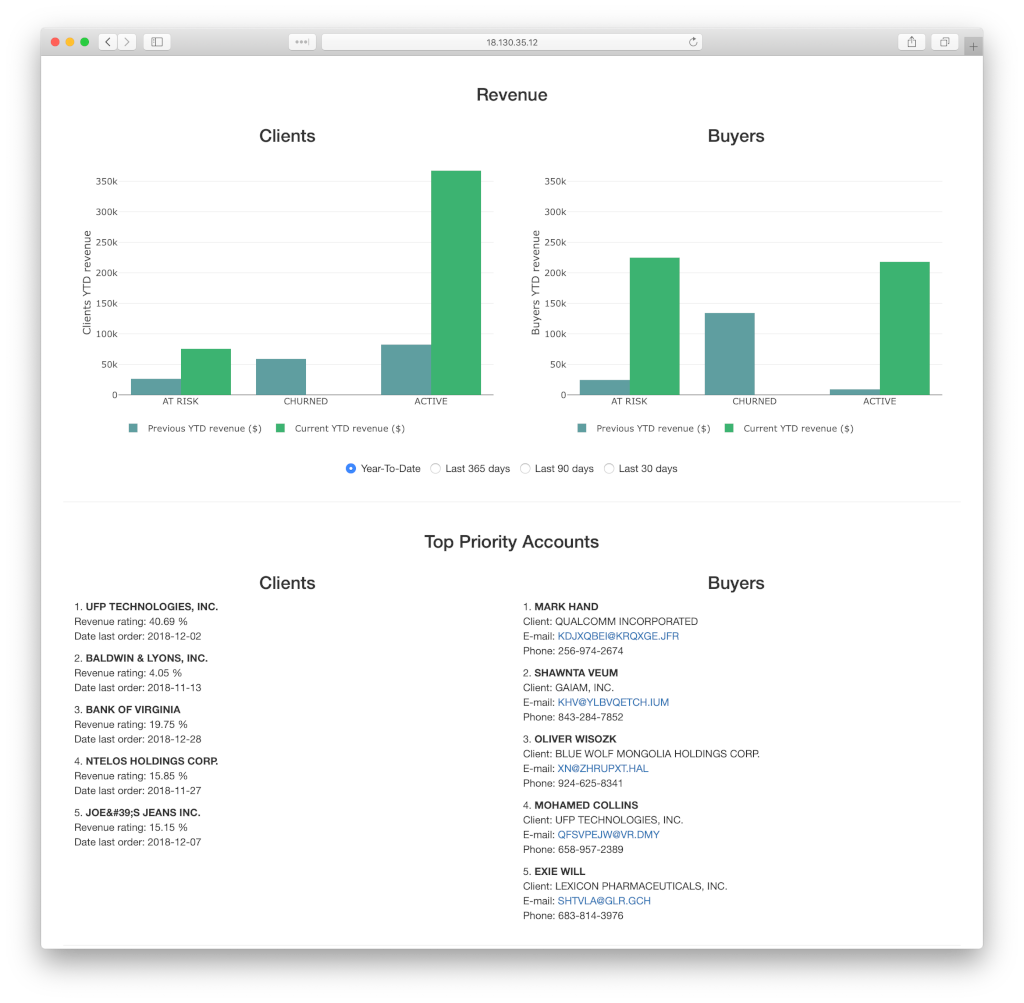Click Client: LEXICON PHARMACEUTICALS, INC. text
1024x1003 pixels.
(625, 886)
